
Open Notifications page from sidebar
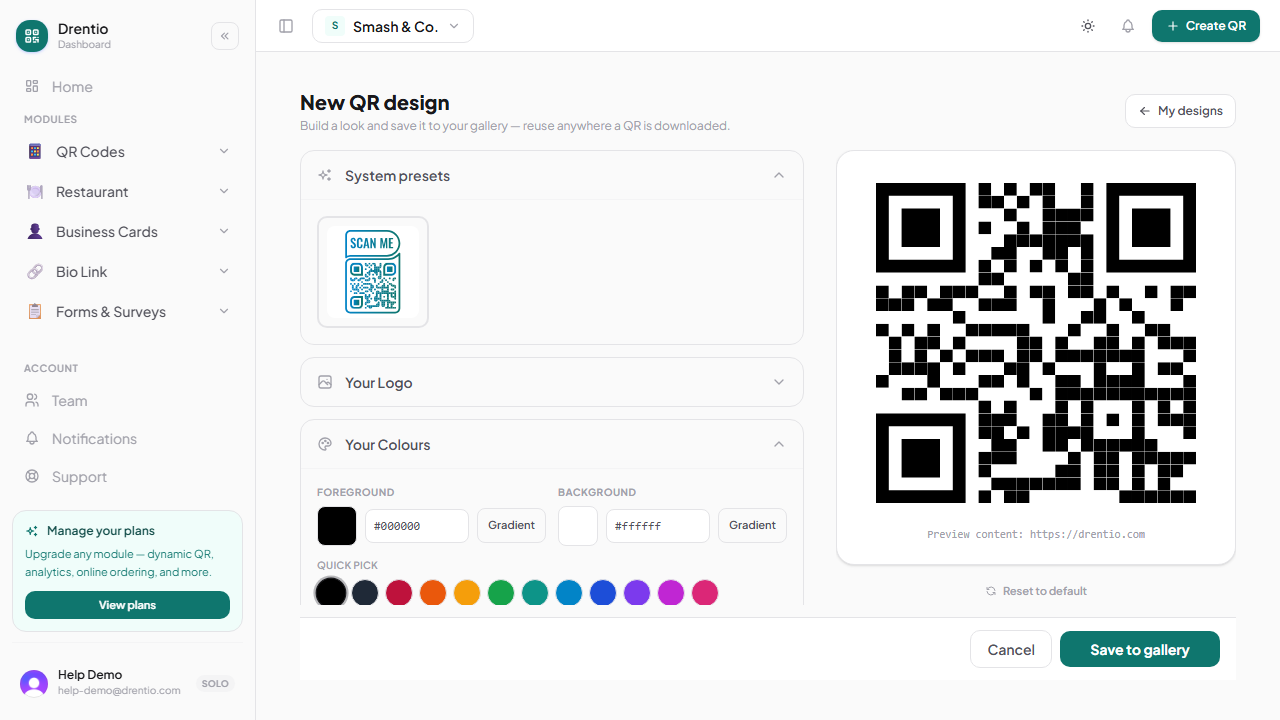coord(128,439)
